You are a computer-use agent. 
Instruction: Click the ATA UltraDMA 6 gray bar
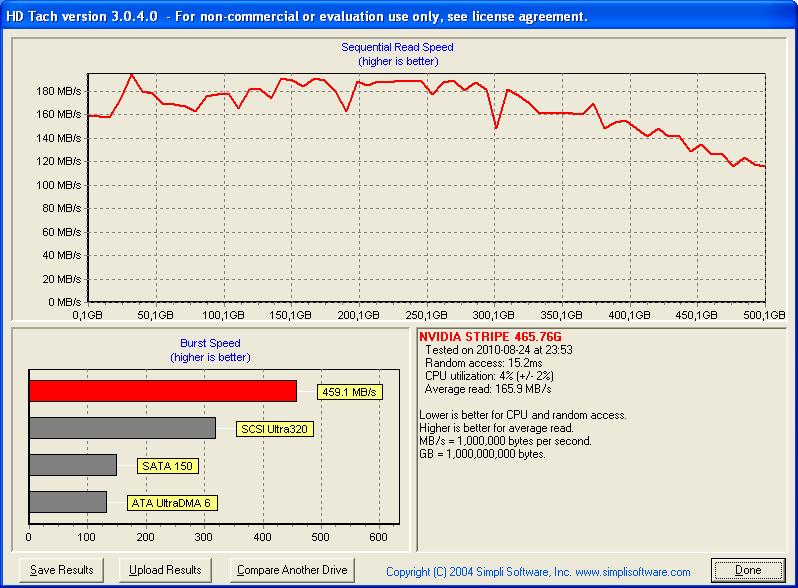[68, 502]
